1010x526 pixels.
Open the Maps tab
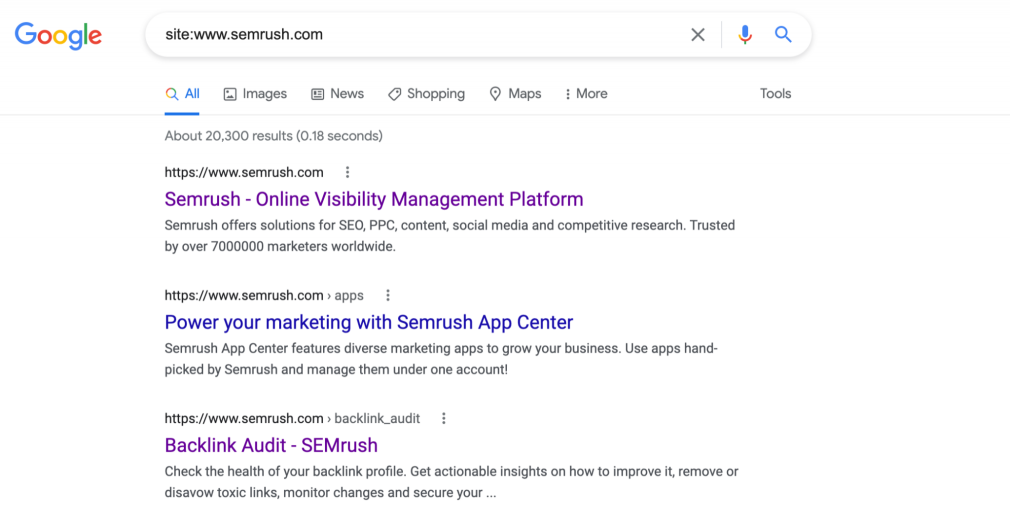pos(515,94)
